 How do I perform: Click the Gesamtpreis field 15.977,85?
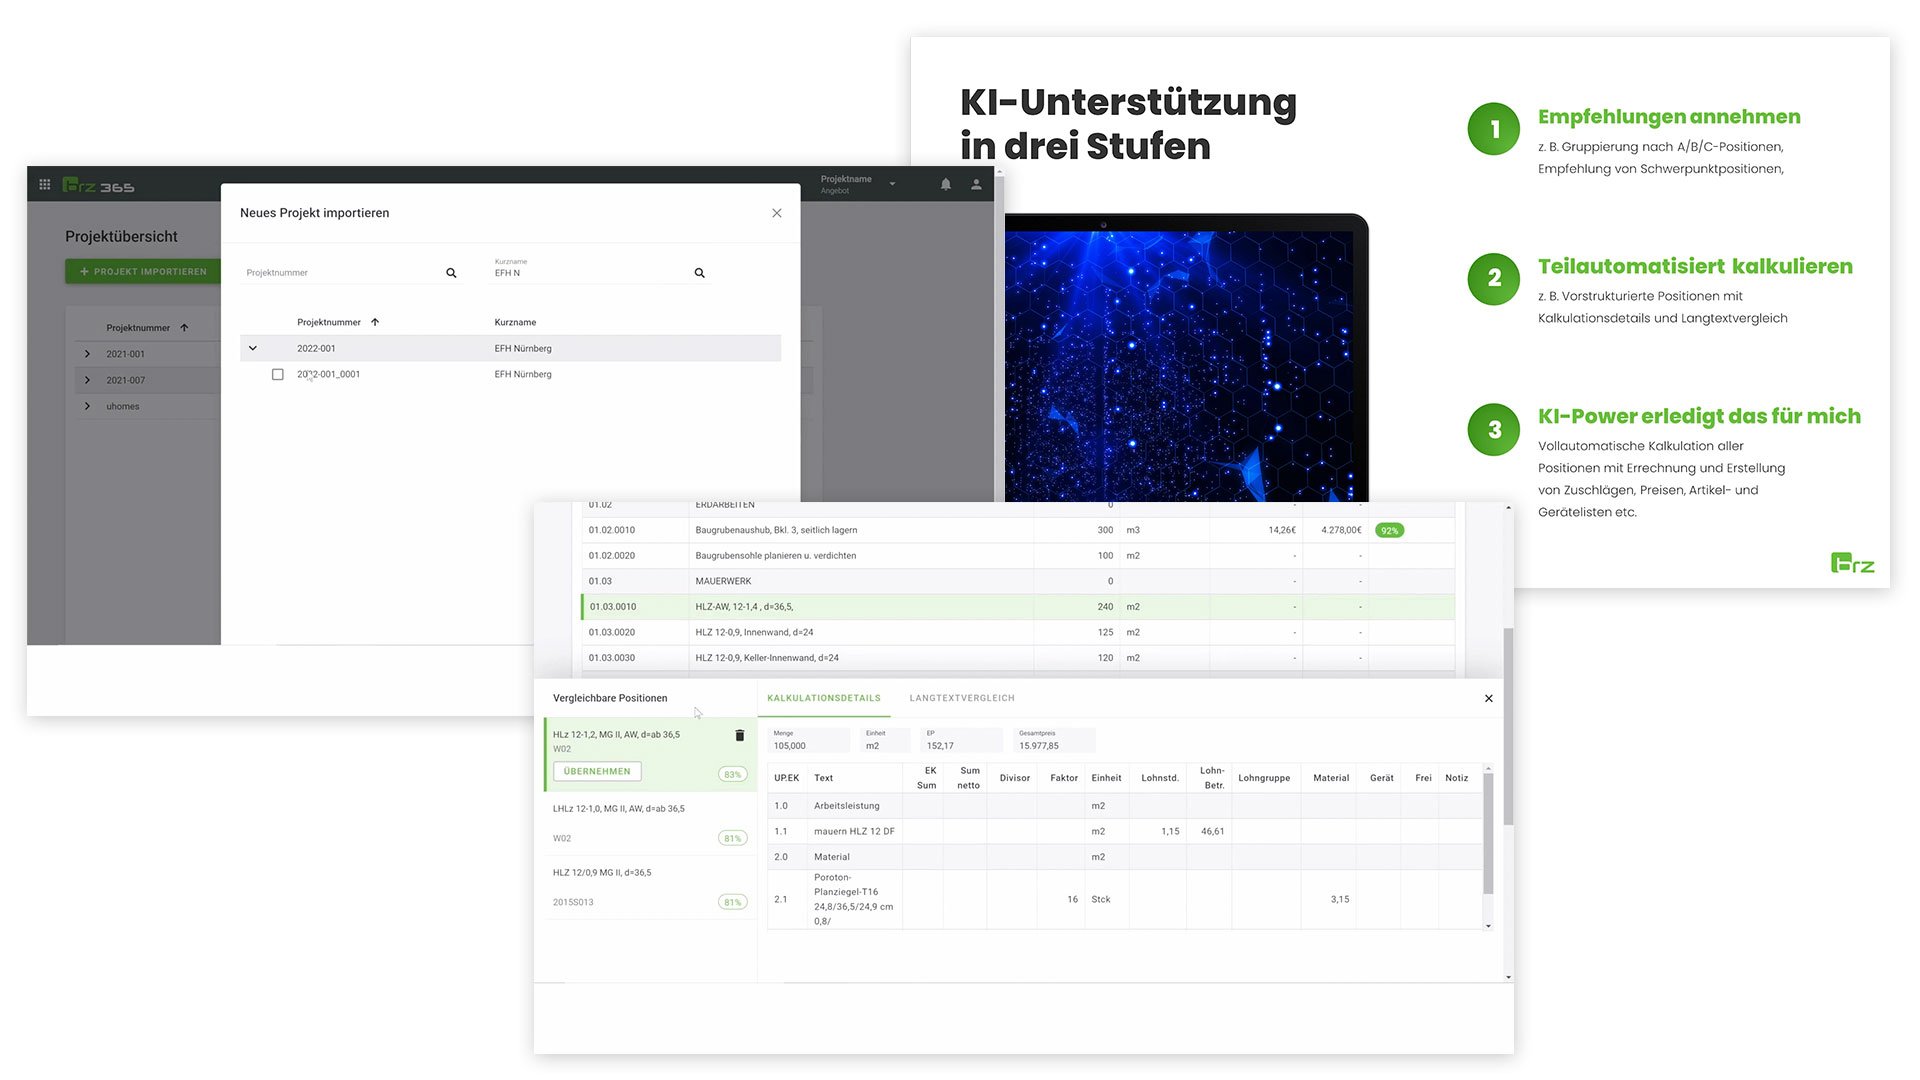1055,740
